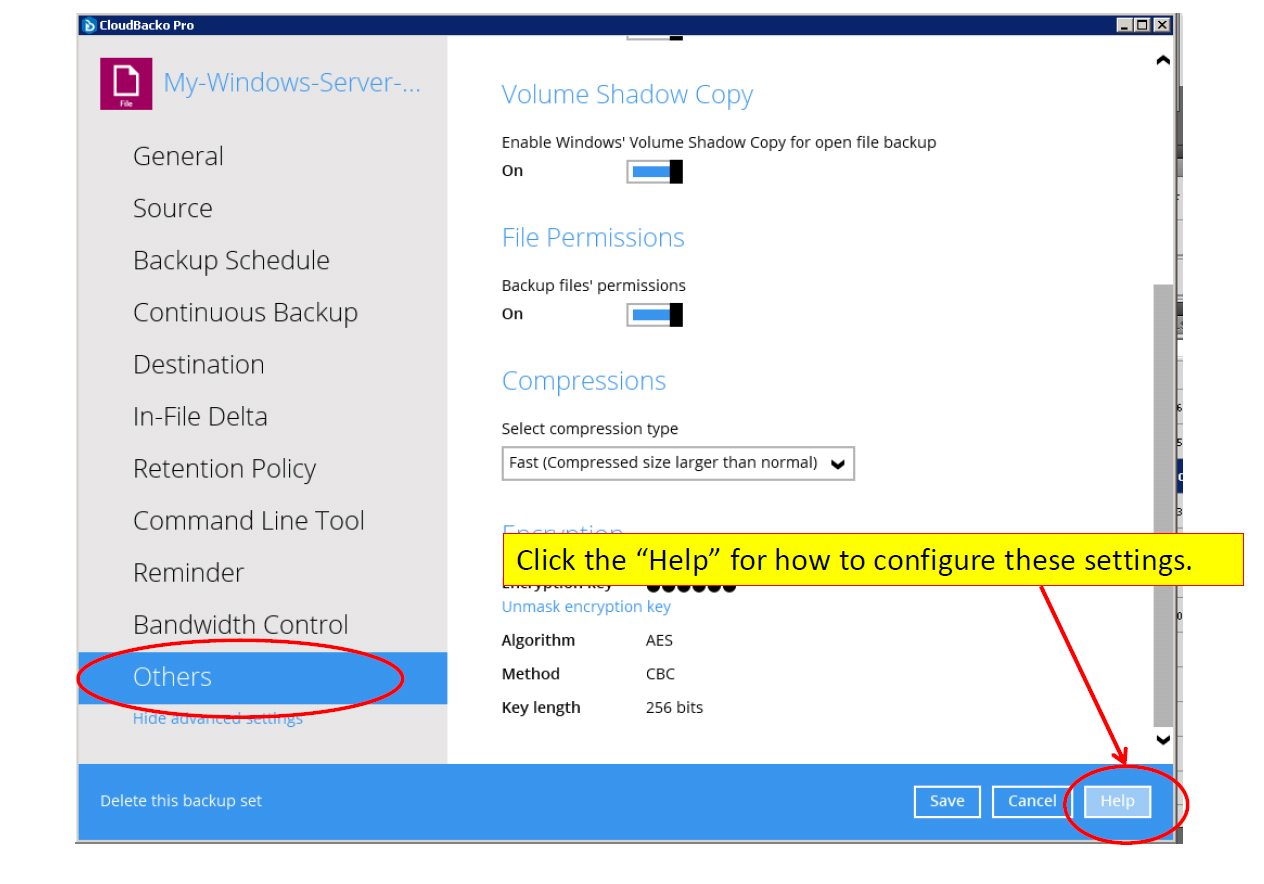
Task: Toggle the backup files' permissions switch
Action: coord(655,315)
